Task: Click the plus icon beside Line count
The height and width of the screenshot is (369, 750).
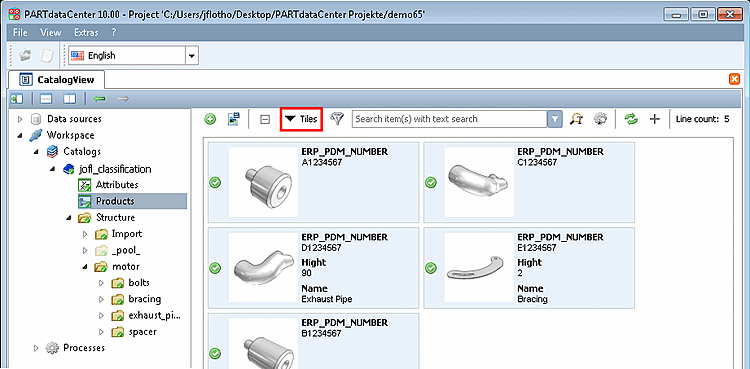Action: [654, 119]
